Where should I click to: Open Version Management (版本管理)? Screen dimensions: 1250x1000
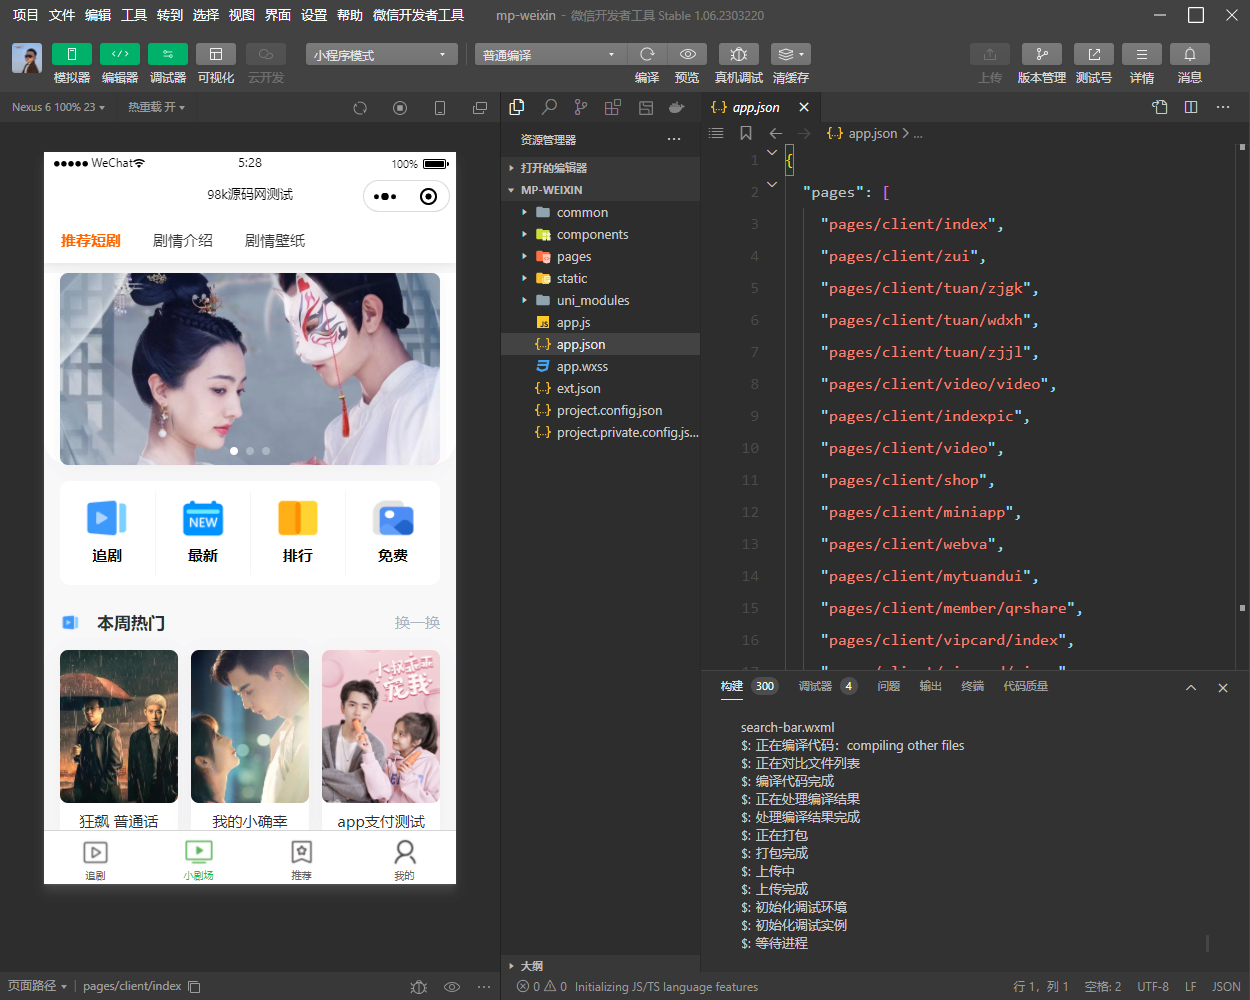[x=1041, y=54]
